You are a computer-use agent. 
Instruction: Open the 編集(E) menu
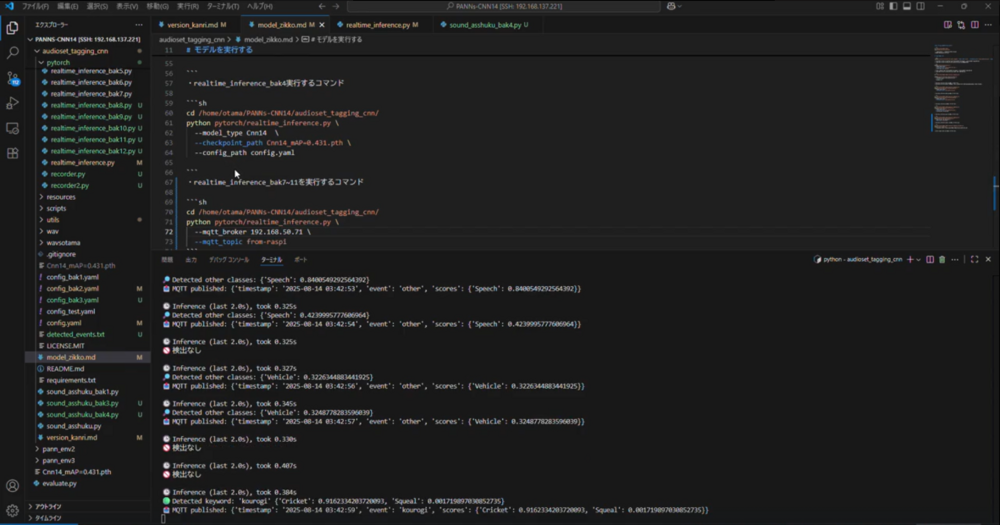(x=68, y=6)
